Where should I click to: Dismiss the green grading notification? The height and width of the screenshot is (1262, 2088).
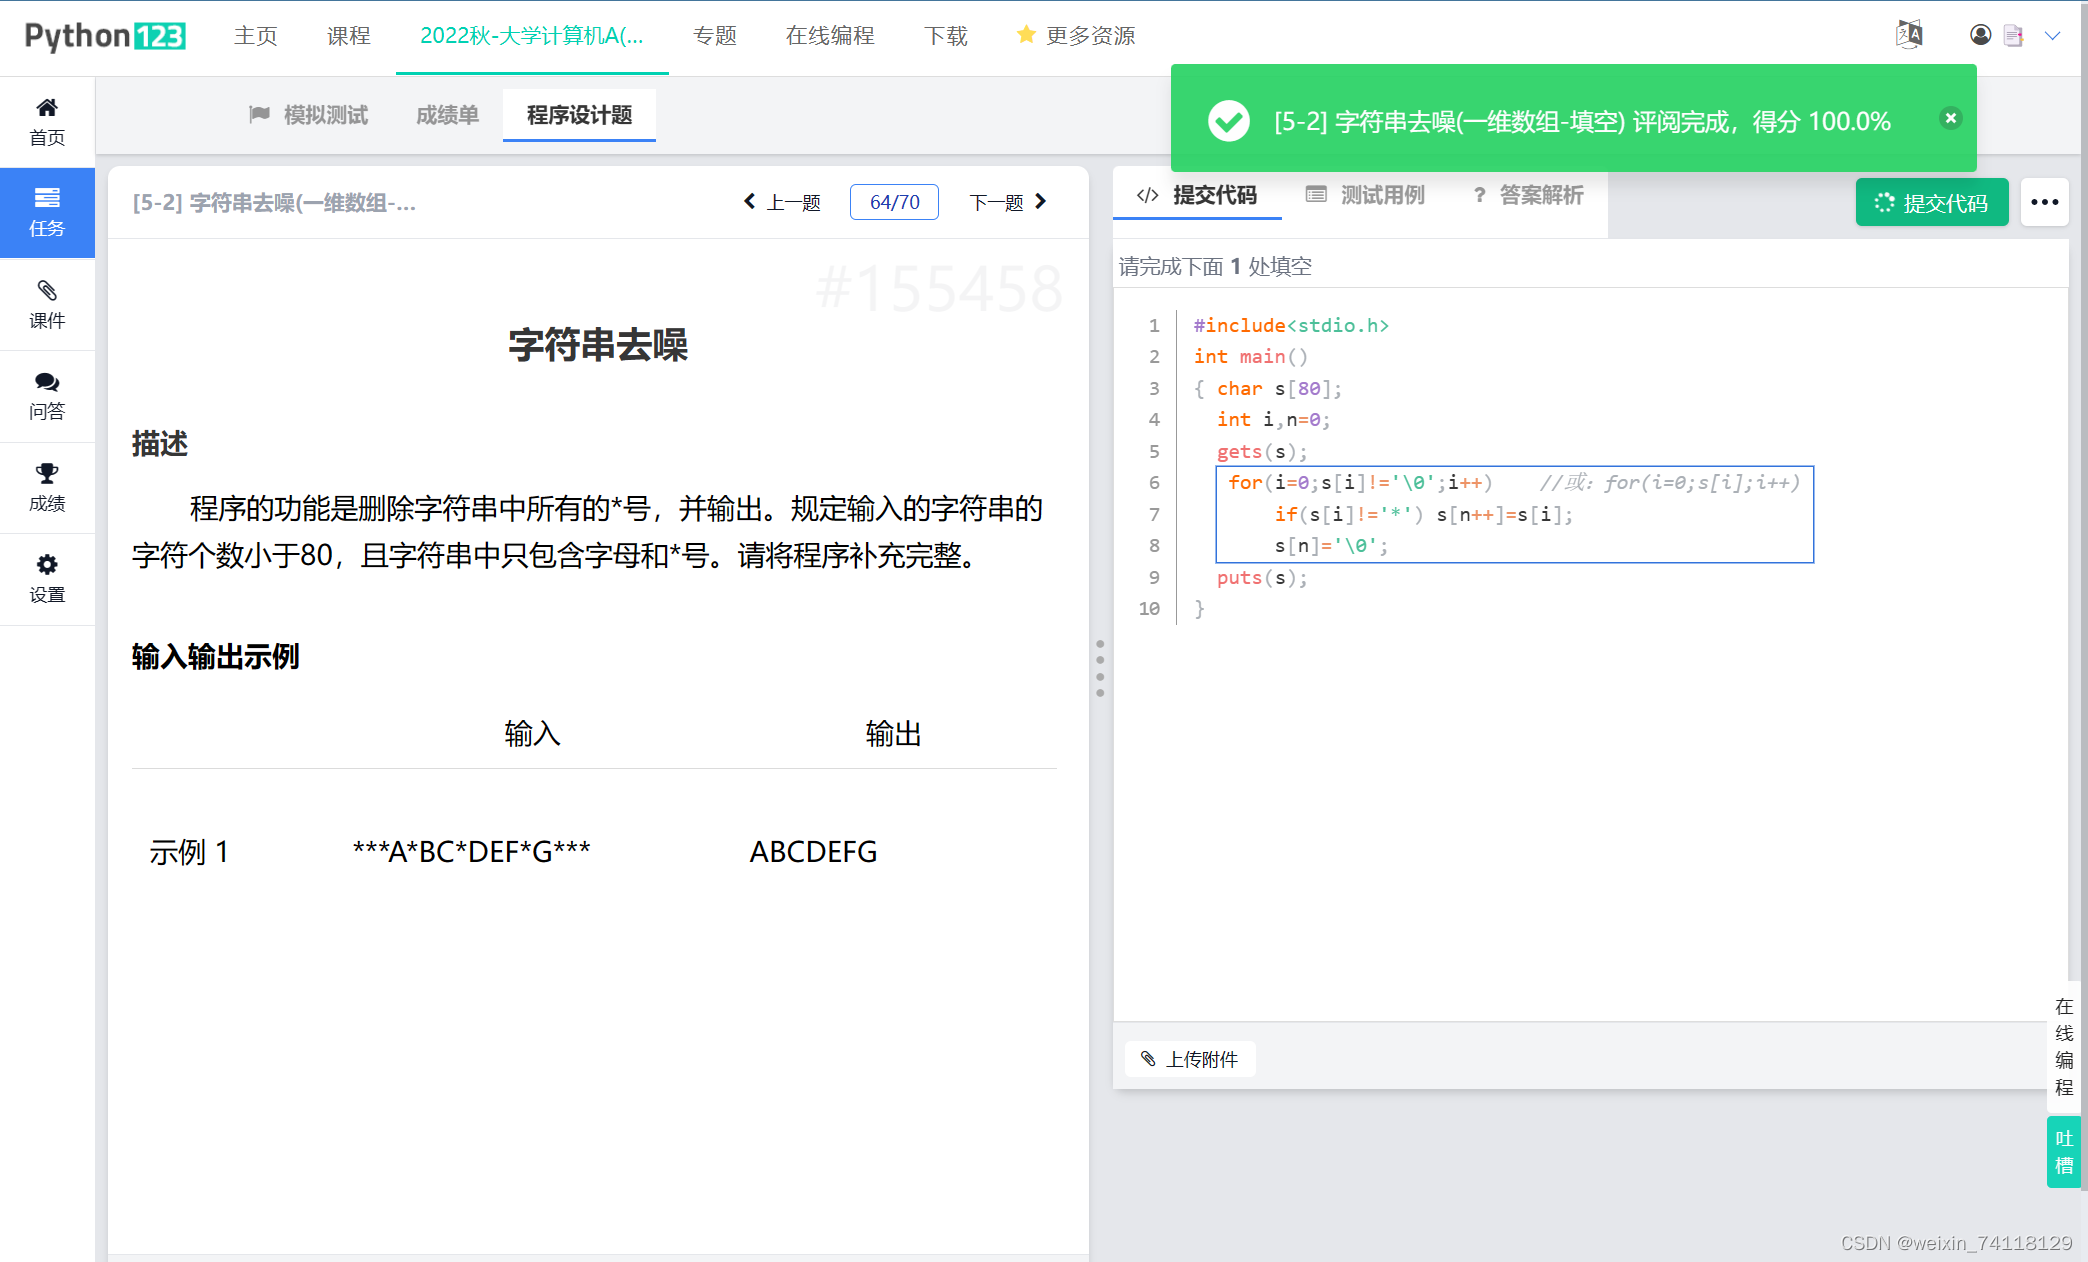tap(1949, 118)
